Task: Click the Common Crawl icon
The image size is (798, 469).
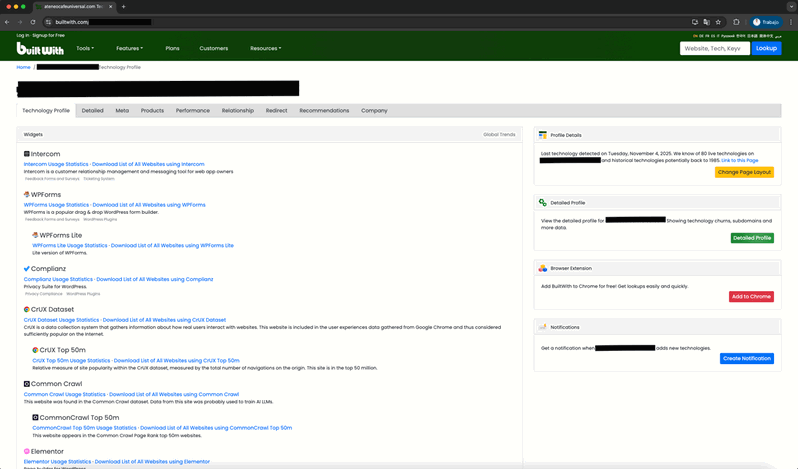Action: (x=26, y=384)
